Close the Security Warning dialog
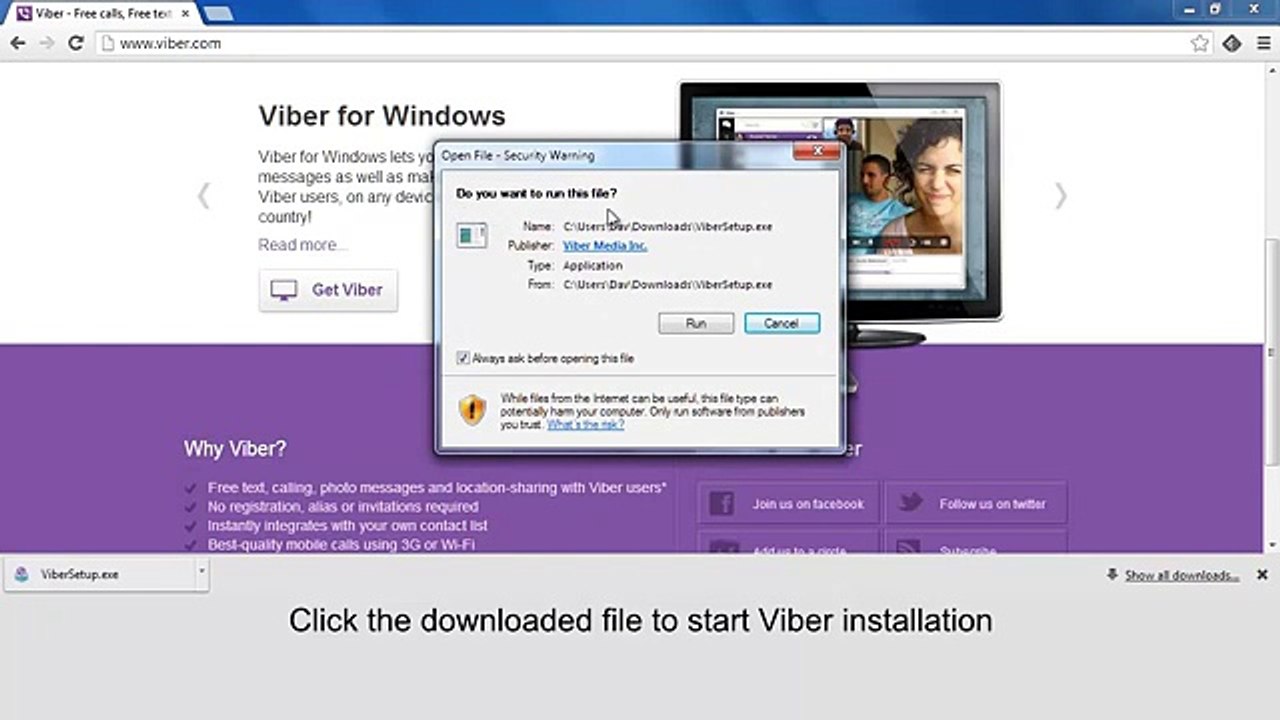This screenshot has height=720, width=1280. coord(817,153)
